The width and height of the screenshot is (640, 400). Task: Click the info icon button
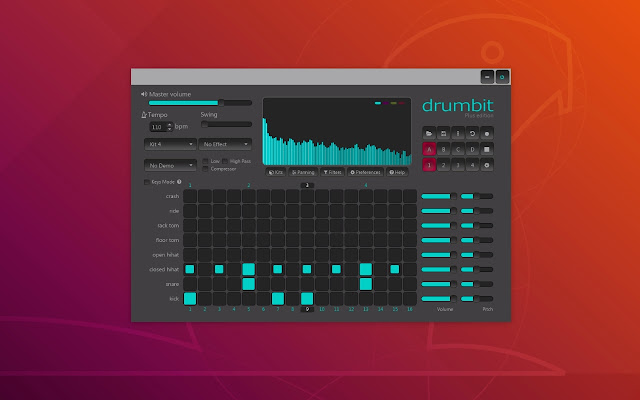pos(458,133)
